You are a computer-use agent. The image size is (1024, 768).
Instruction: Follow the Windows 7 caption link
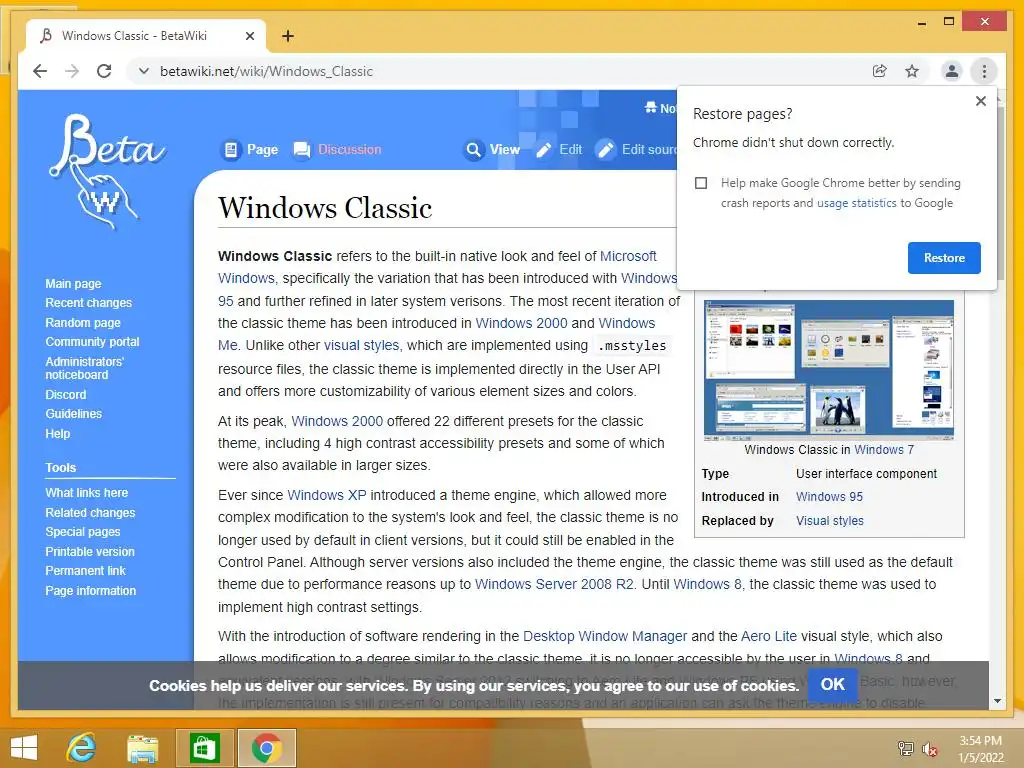tap(884, 449)
